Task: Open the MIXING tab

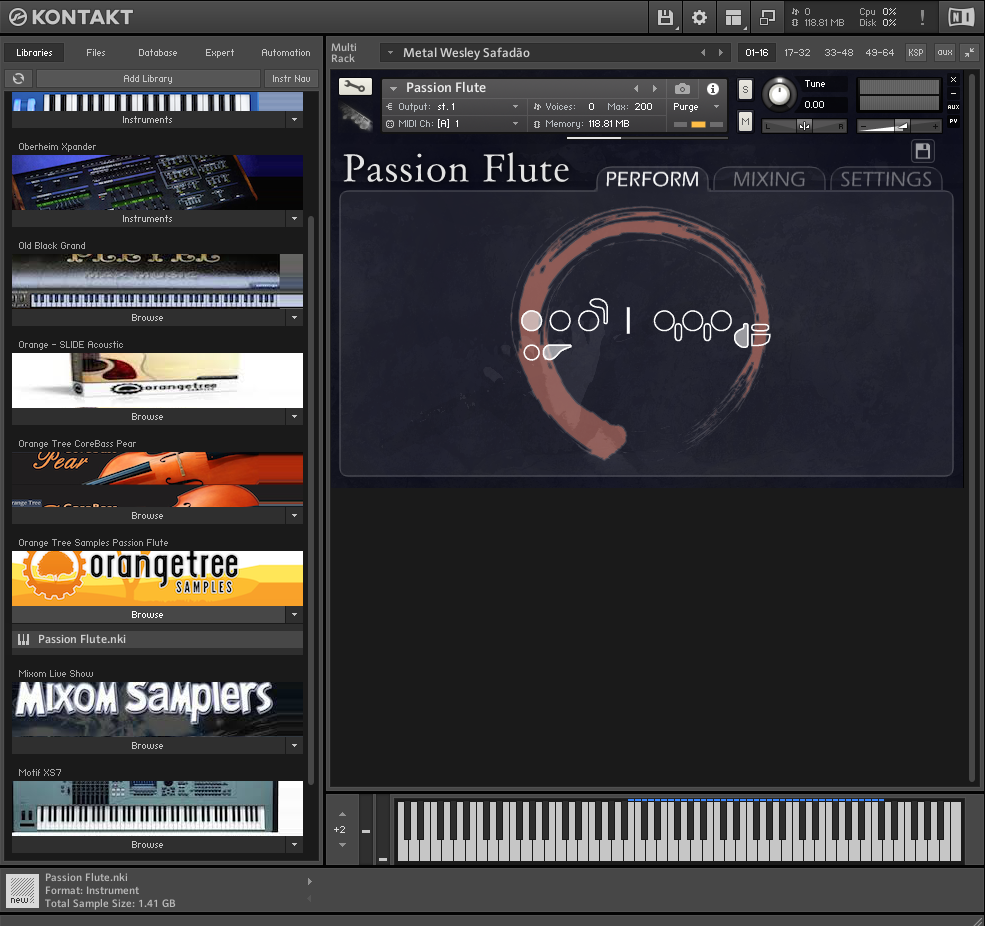Action: [769, 179]
